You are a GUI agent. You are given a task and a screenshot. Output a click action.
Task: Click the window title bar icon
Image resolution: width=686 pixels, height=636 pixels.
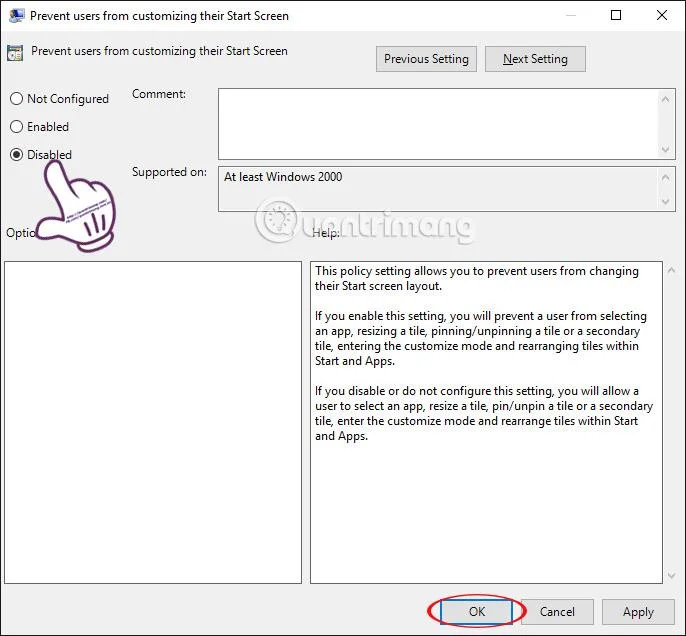point(16,15)
